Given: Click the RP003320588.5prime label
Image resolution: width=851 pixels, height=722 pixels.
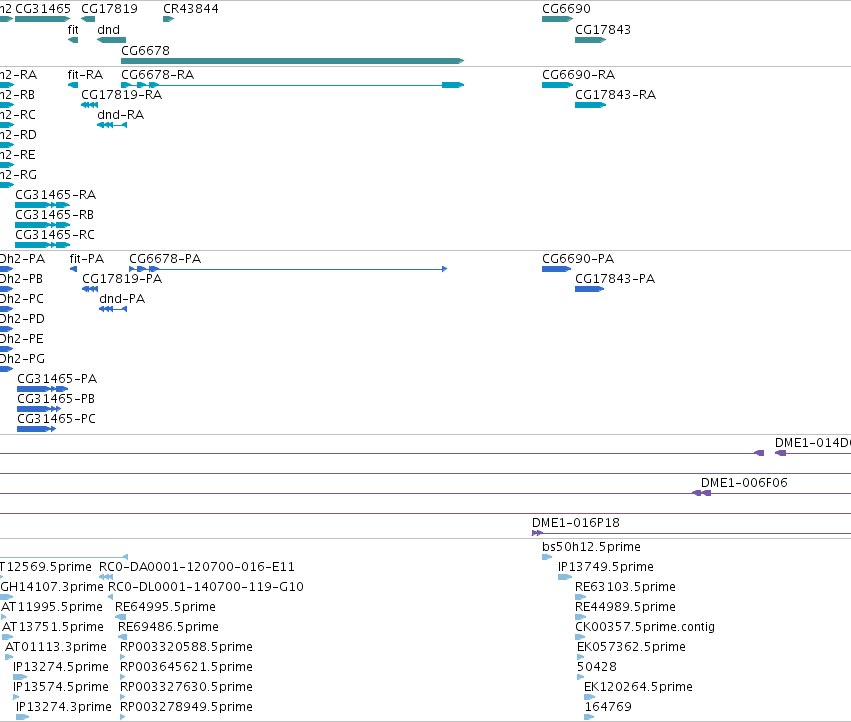Looking at the screenshot, I should click(186, 647).
